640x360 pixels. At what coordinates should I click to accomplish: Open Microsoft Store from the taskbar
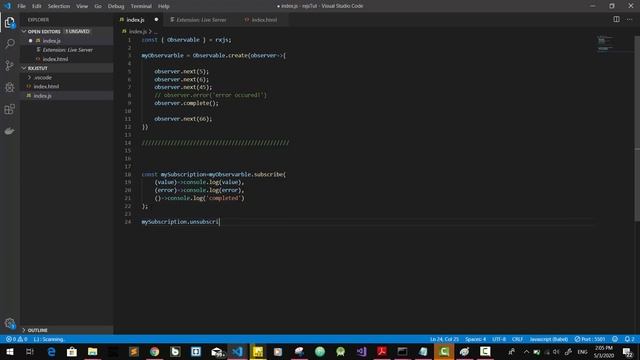(72, 351)
